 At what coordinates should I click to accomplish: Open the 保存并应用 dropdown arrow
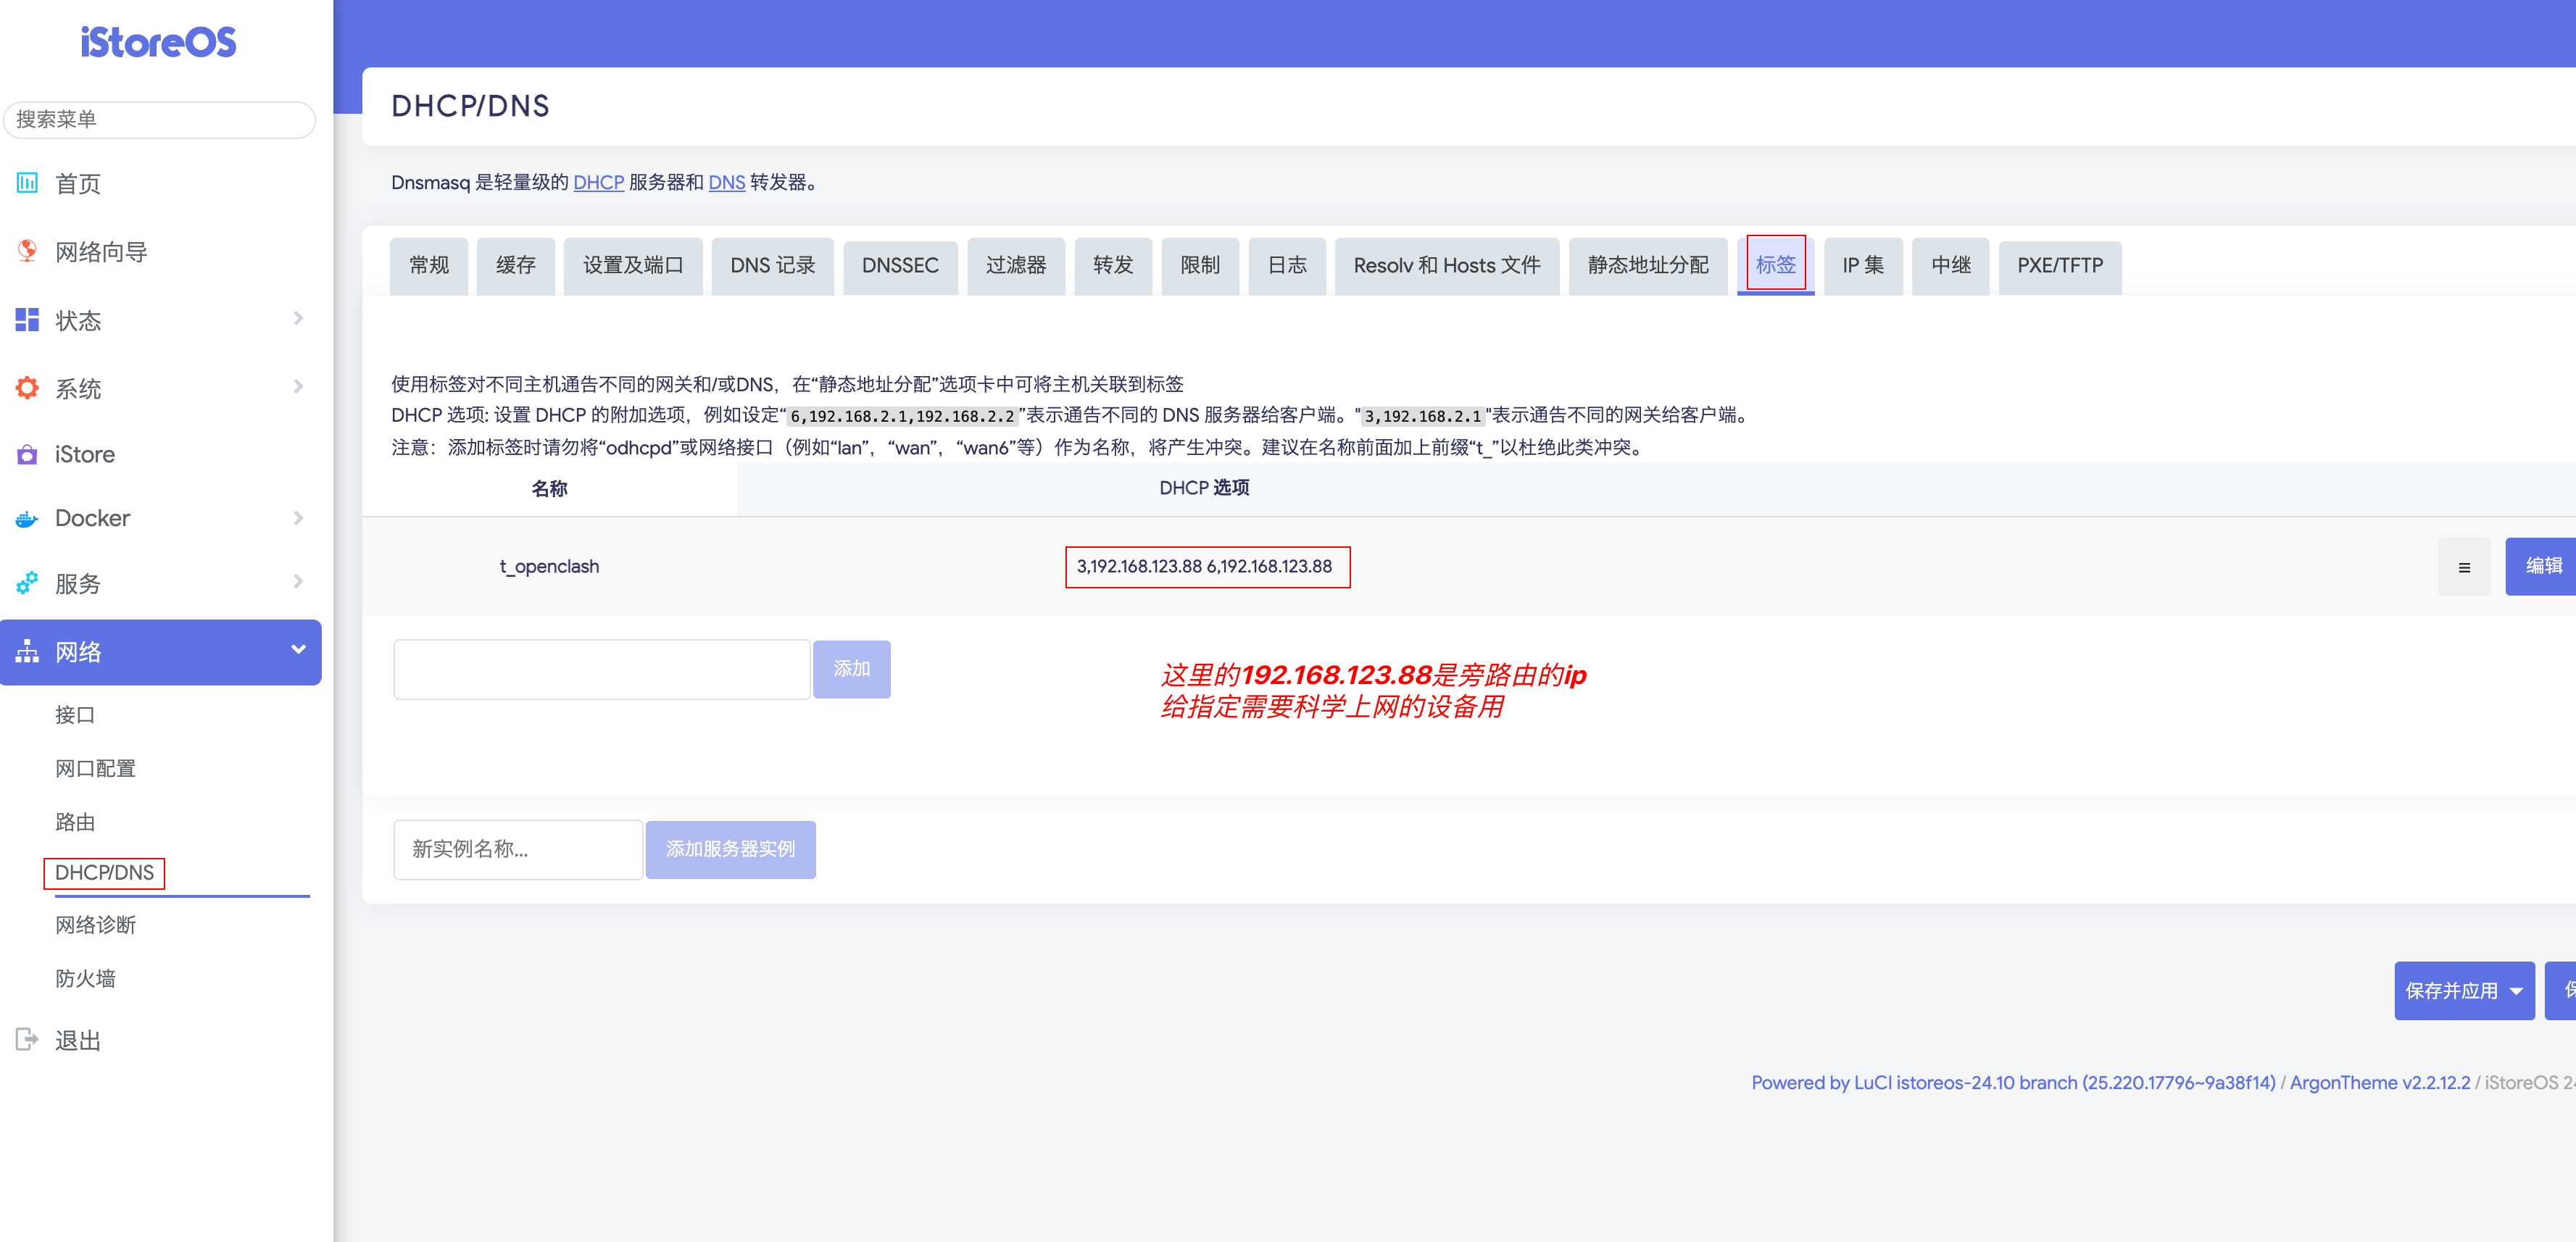click(2516, 991)
